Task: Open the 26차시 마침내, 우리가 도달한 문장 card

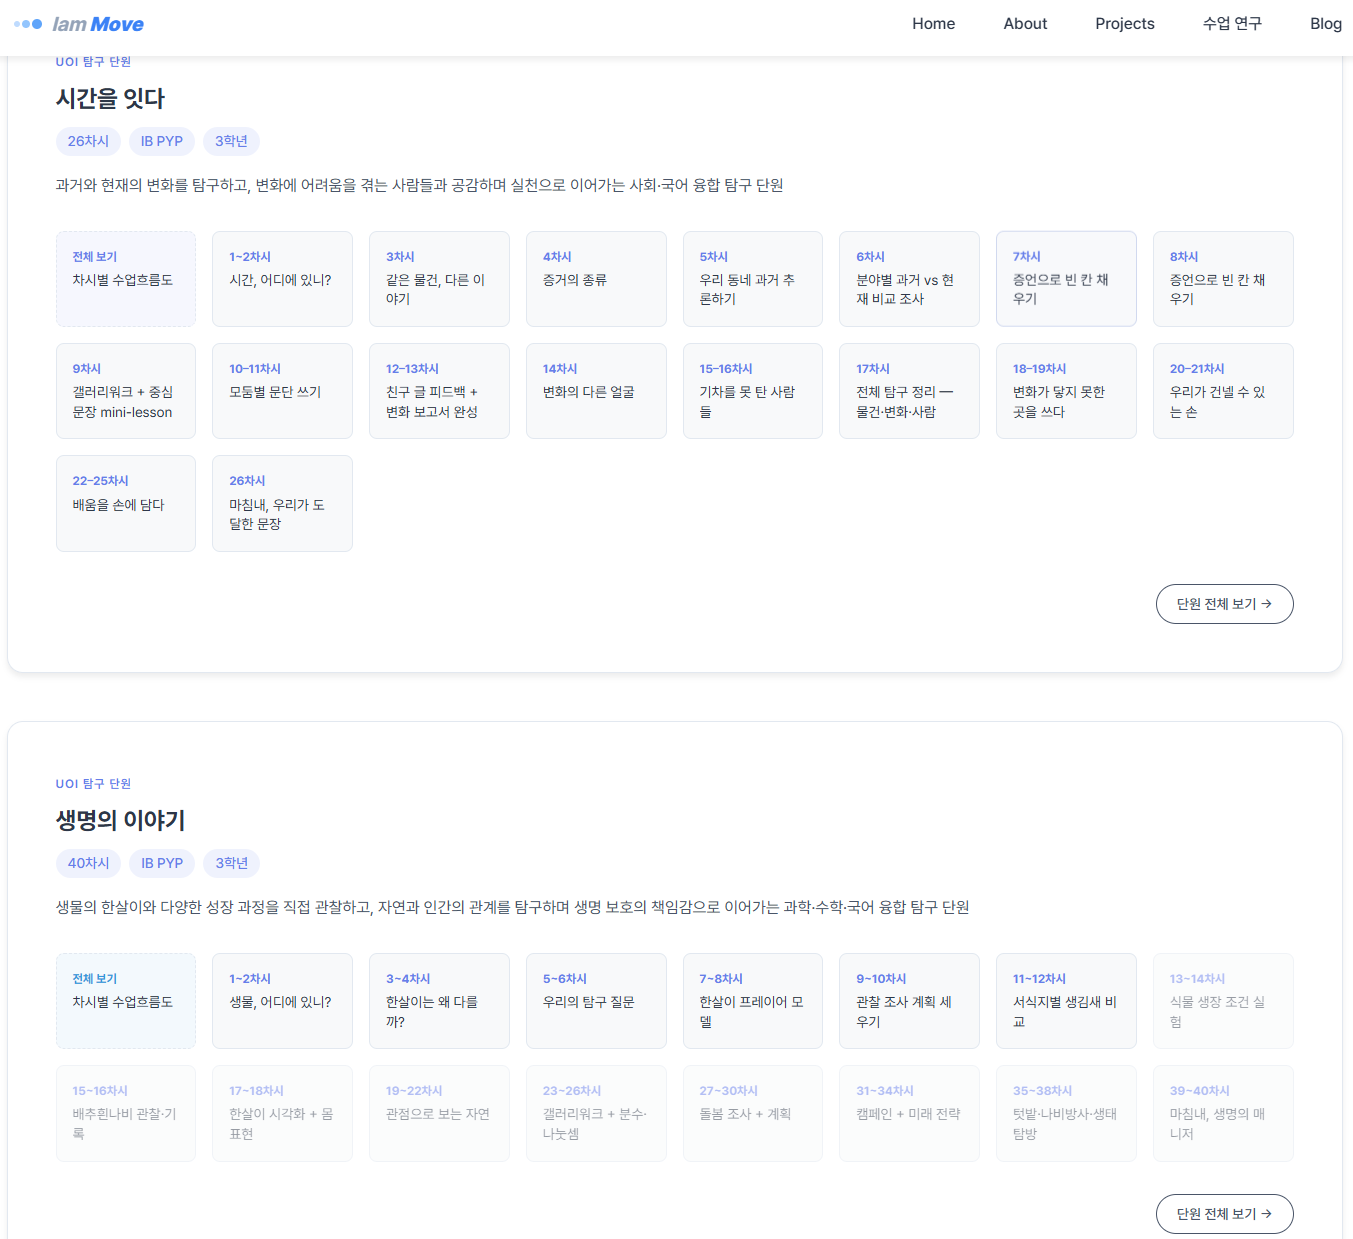Action: 282,503
